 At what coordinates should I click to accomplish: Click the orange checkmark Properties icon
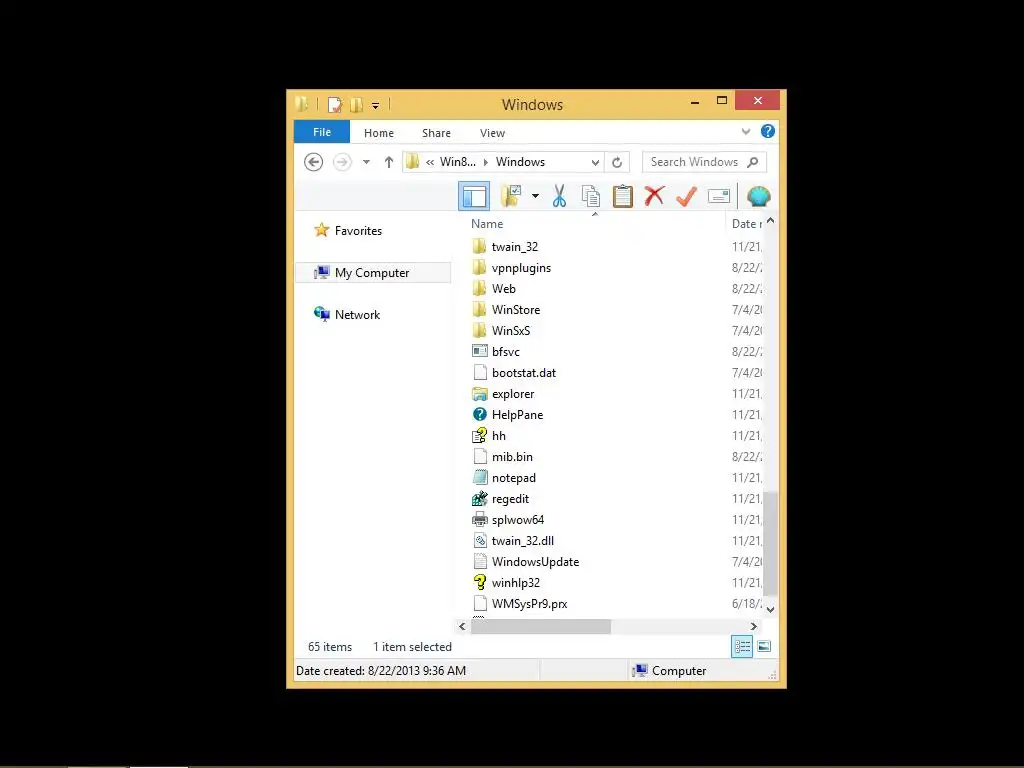(x=686, y=196)
